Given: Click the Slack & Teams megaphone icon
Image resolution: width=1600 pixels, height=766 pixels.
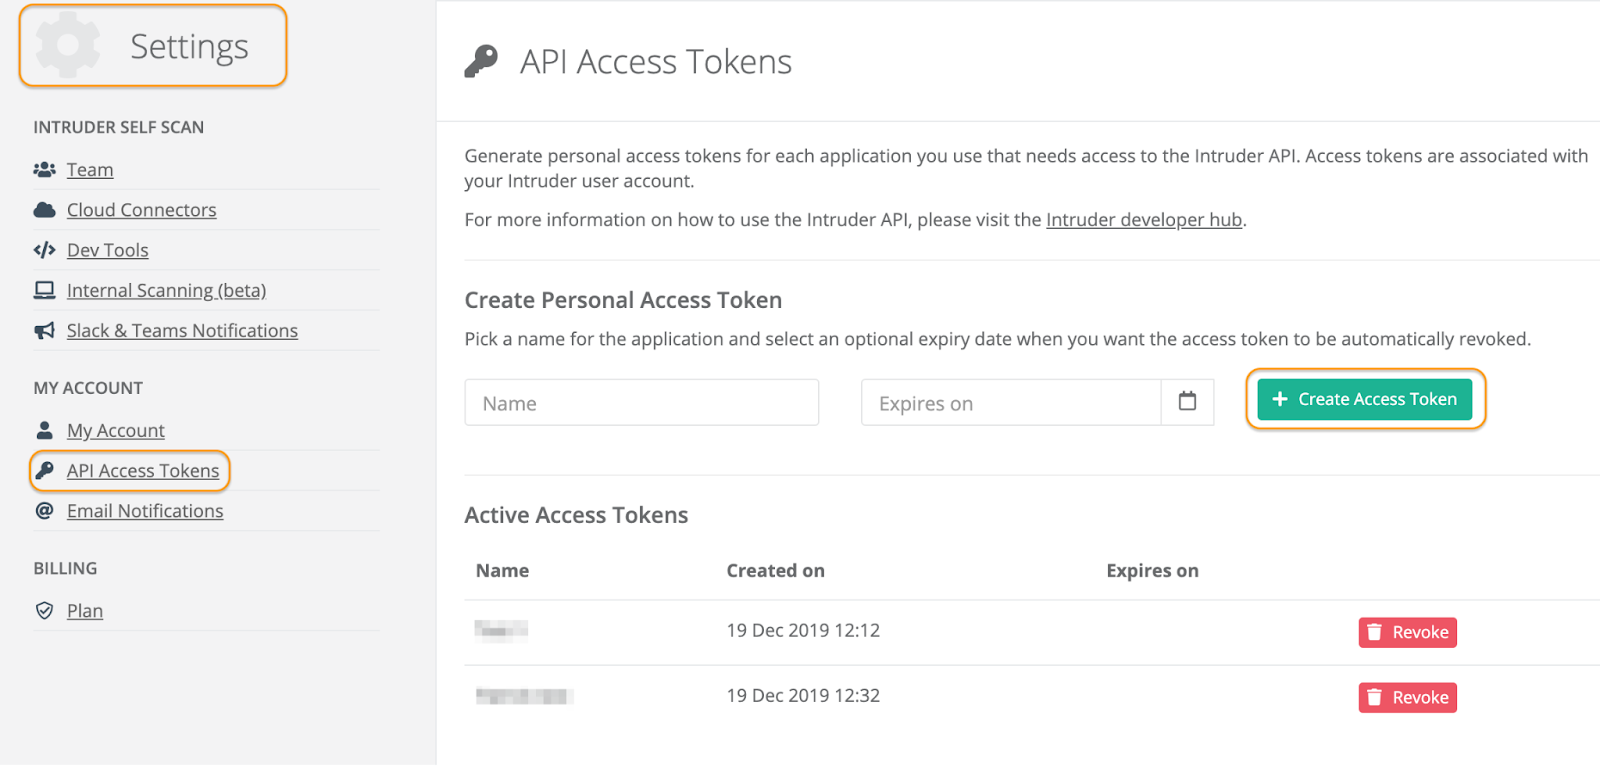Looking at the screenshot, I should coord(44,331).
